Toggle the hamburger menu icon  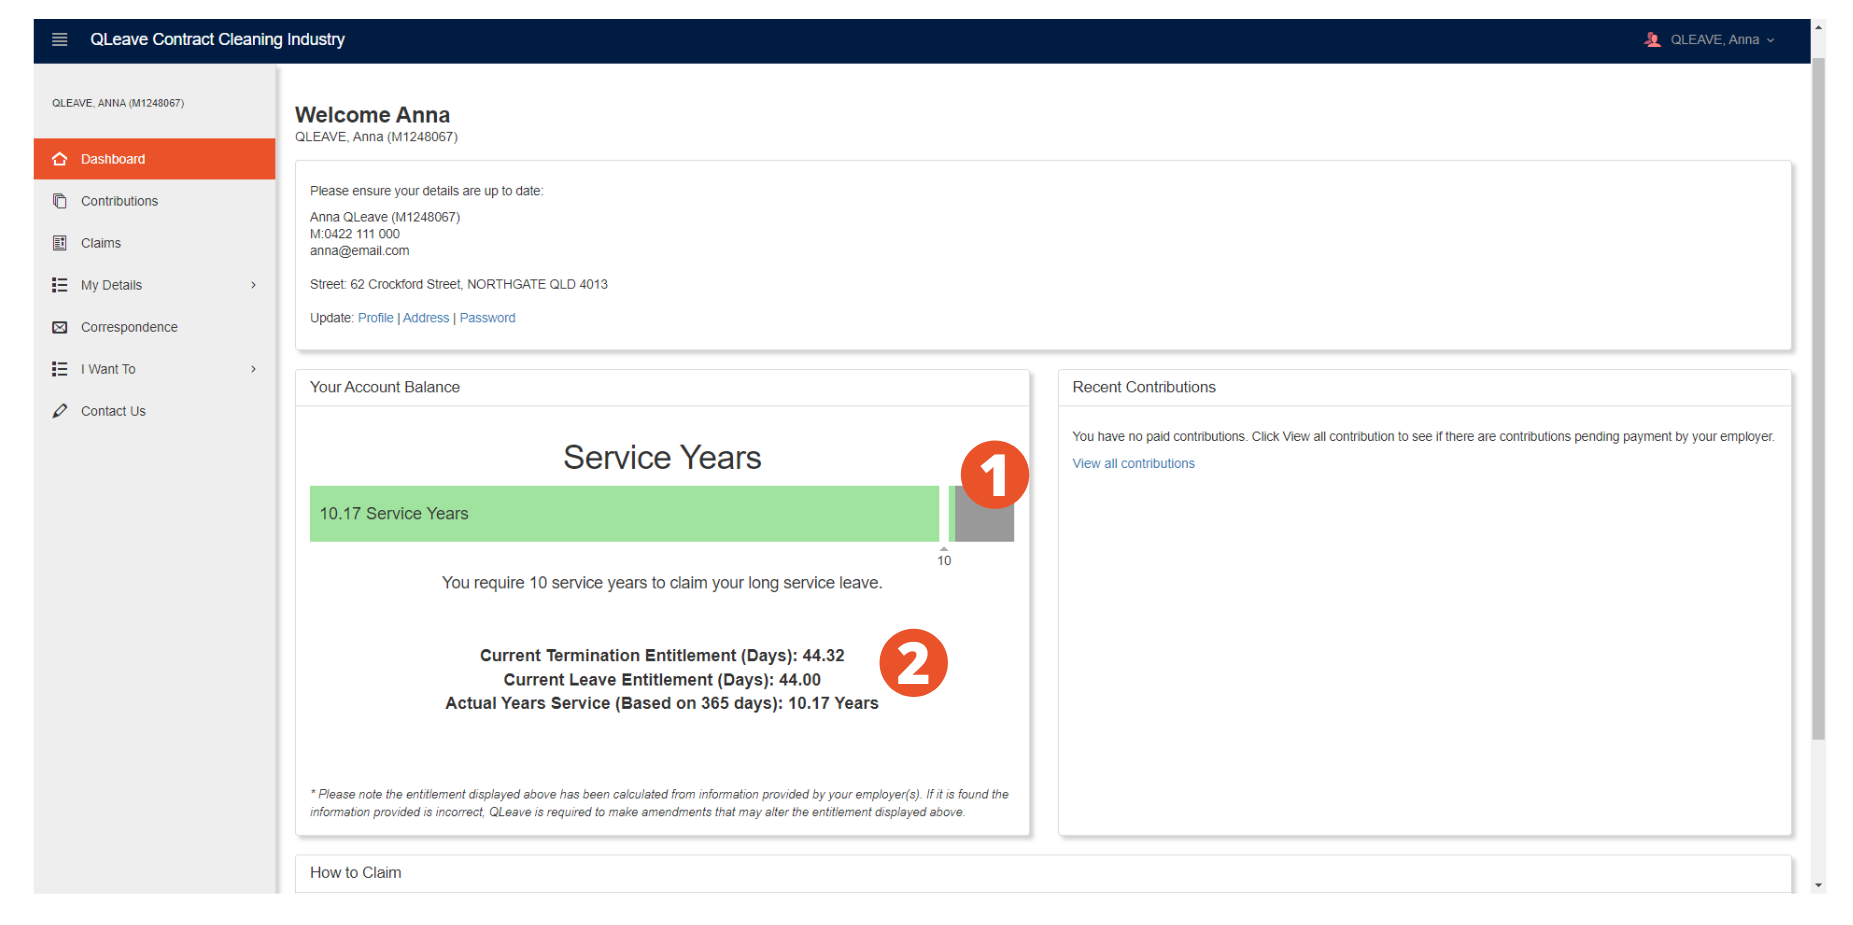(x=60, y=40)
